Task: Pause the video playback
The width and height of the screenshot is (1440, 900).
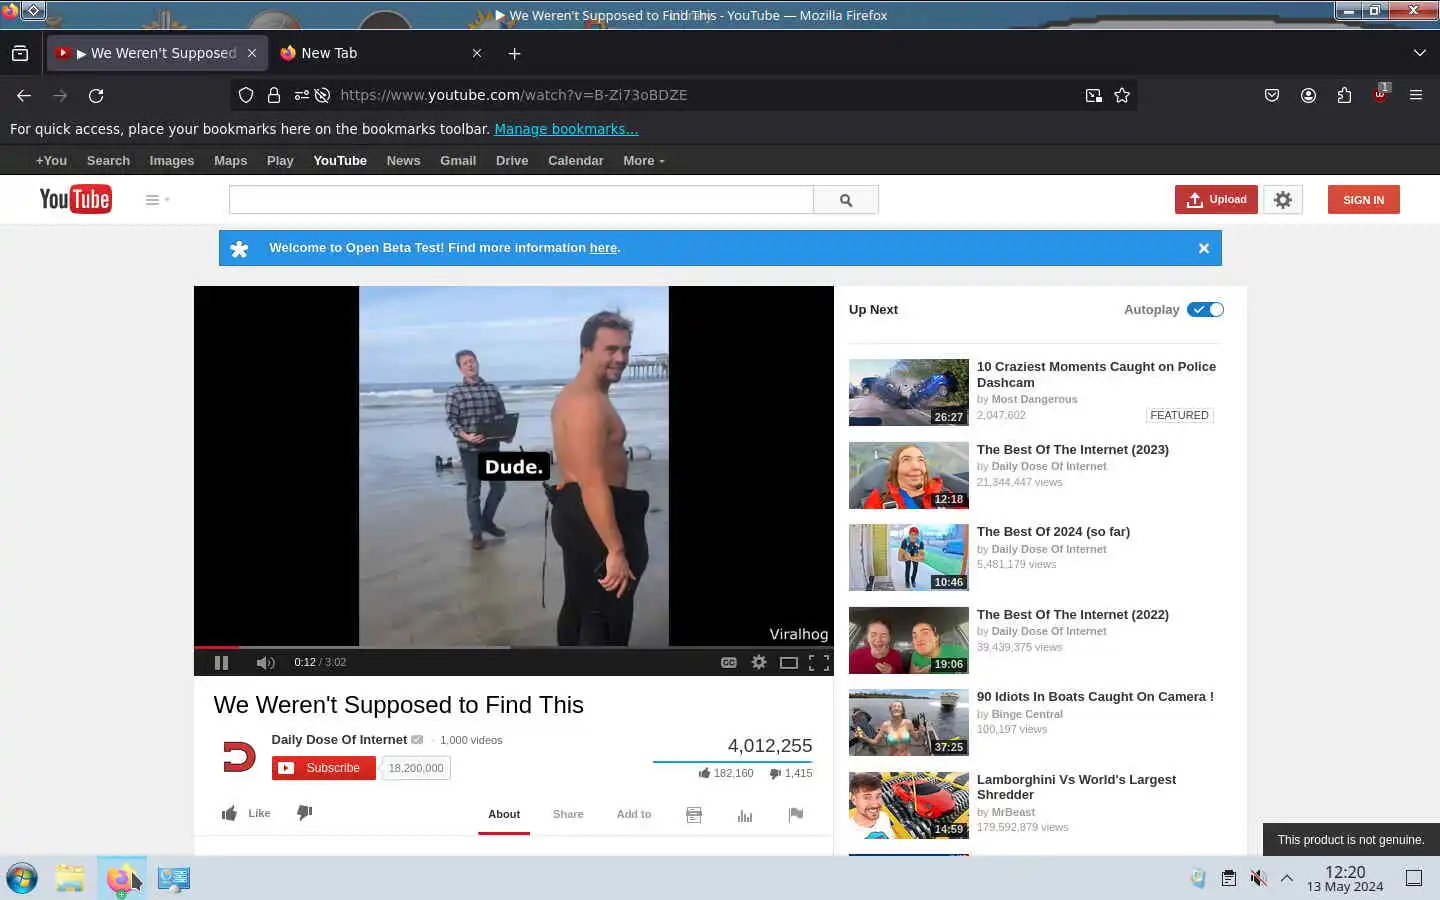Action: pyautogui.click(x=221, y=662)
